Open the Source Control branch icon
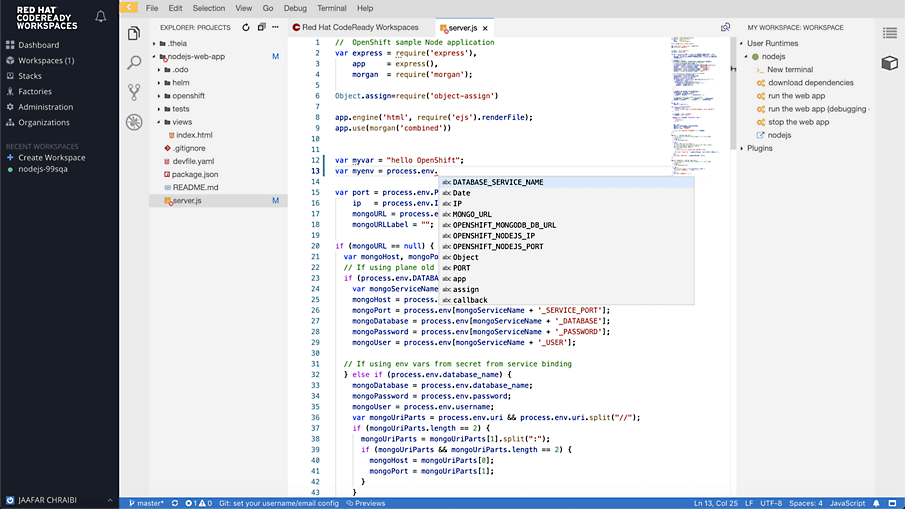The height and width of the screenshot is (509, 905). click(x=134, y=92)
